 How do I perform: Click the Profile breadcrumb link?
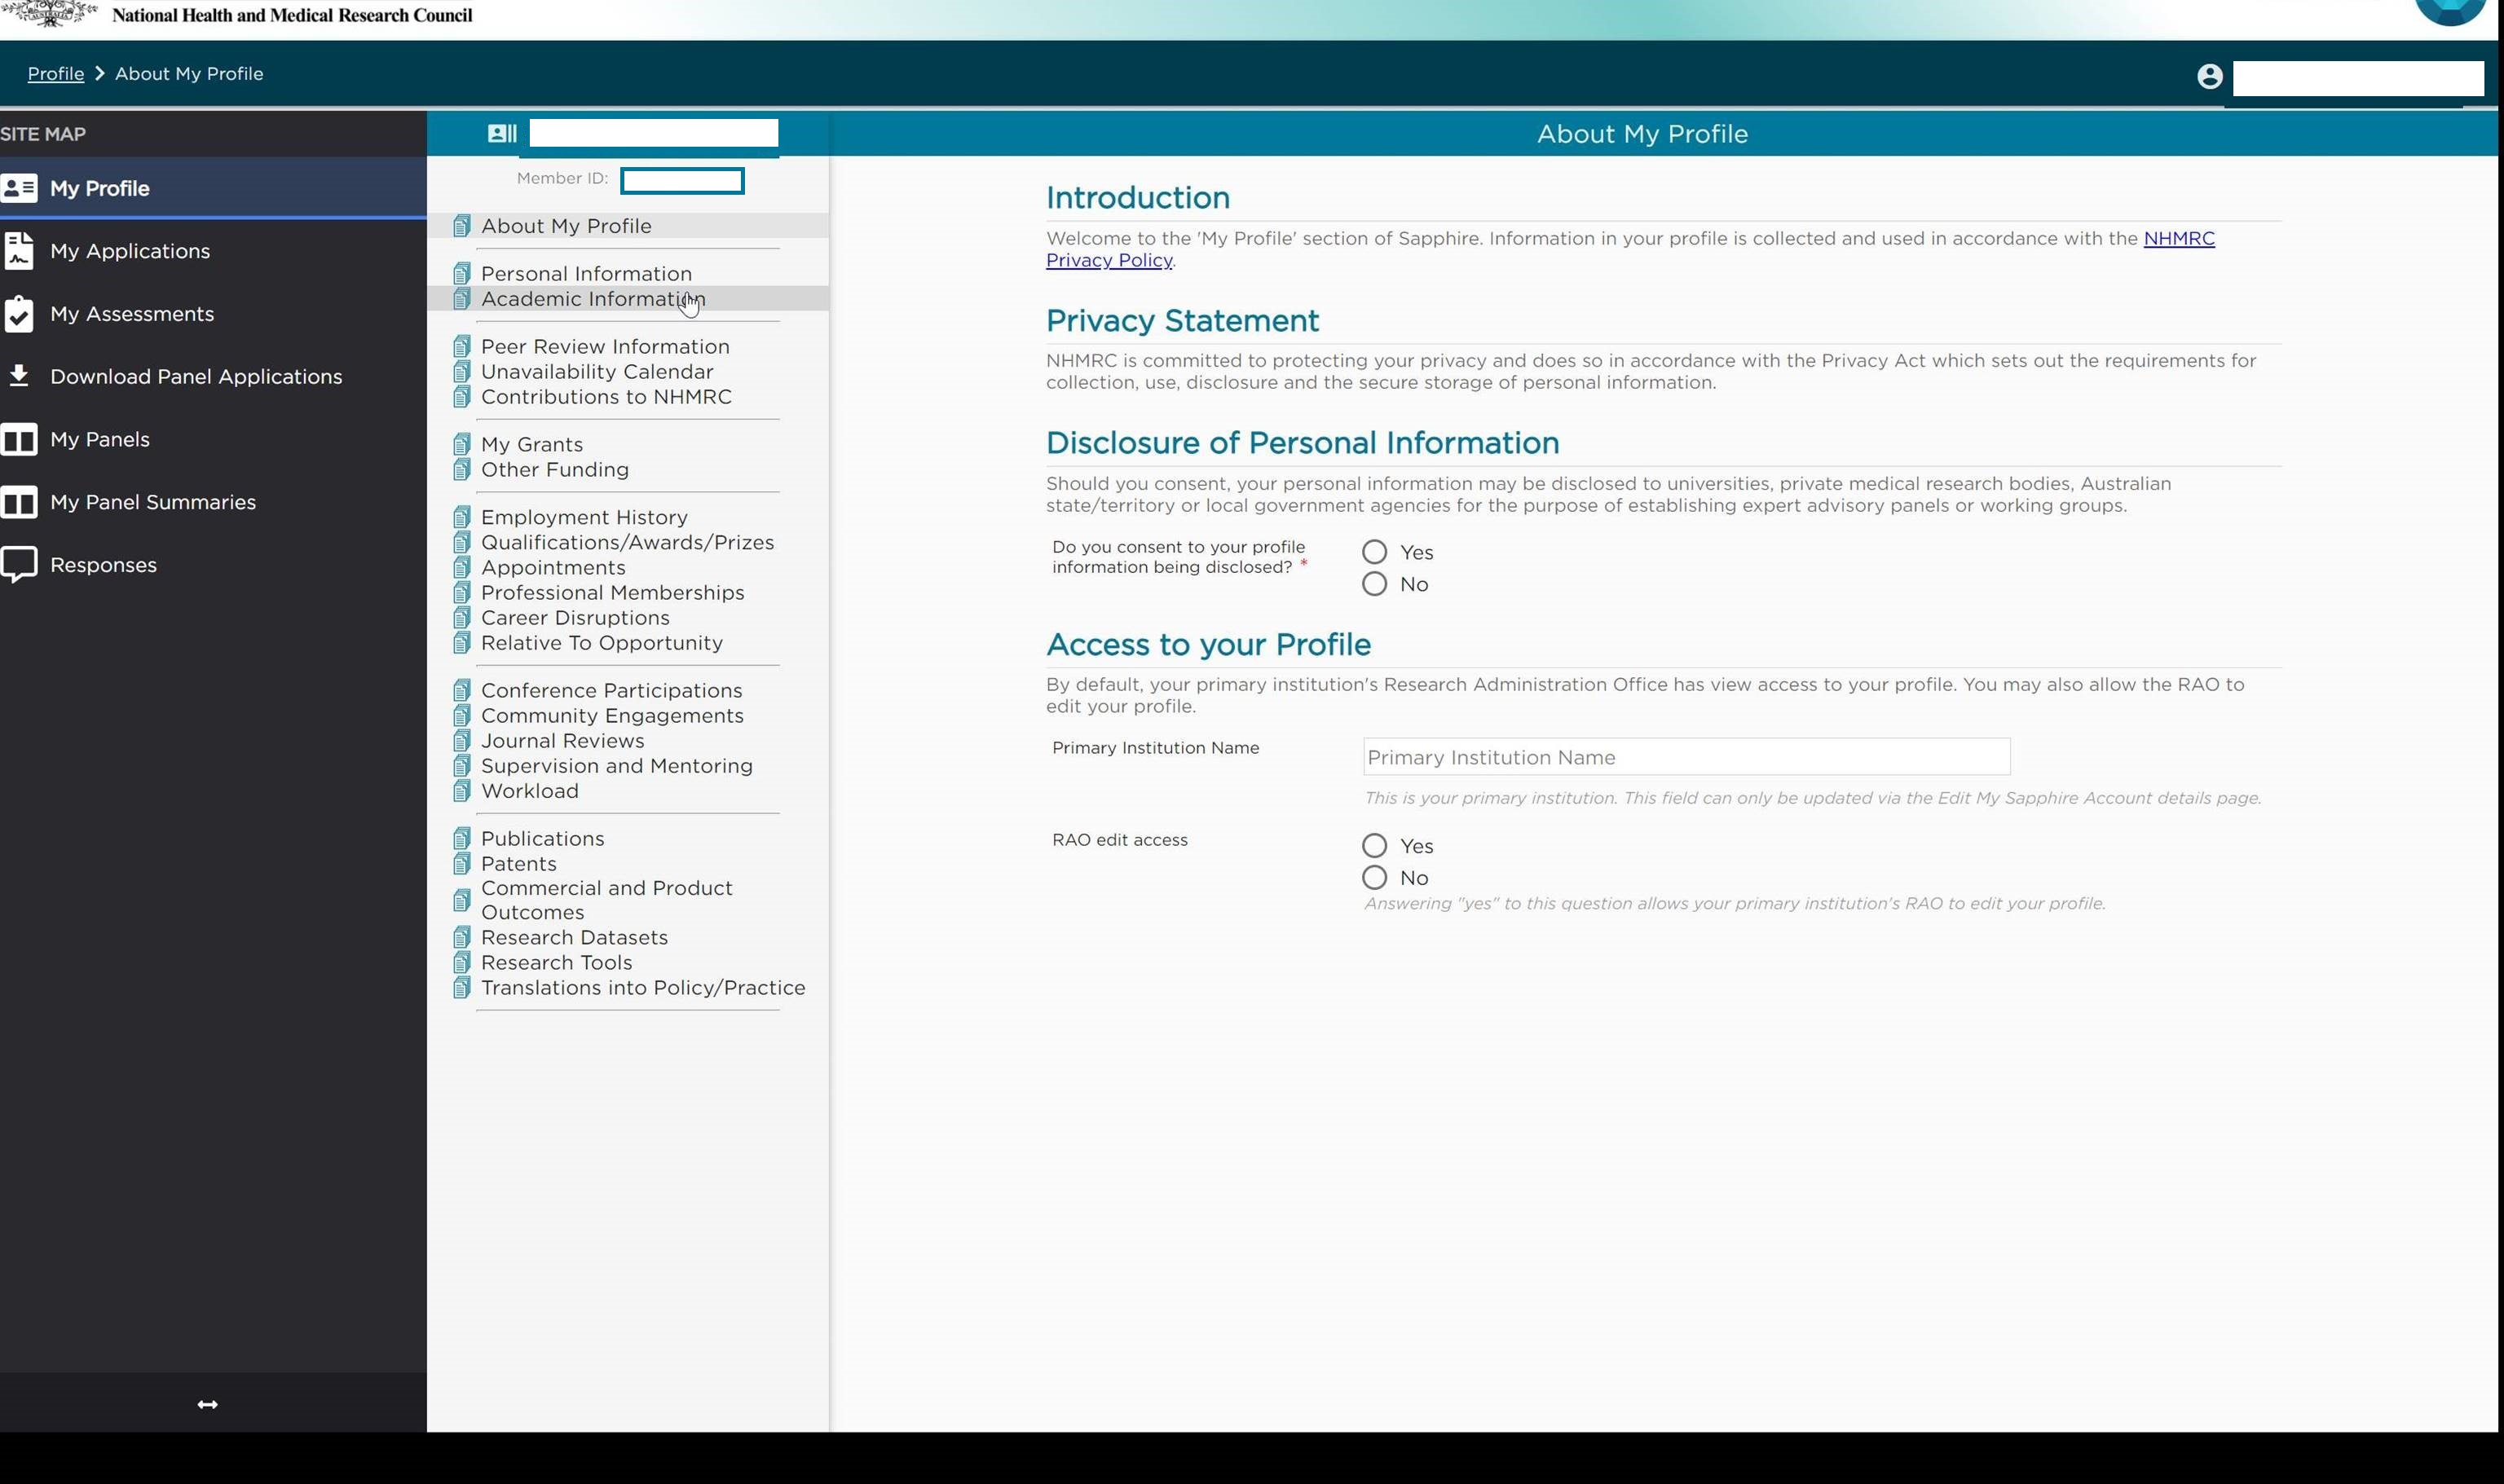[56, 74]
